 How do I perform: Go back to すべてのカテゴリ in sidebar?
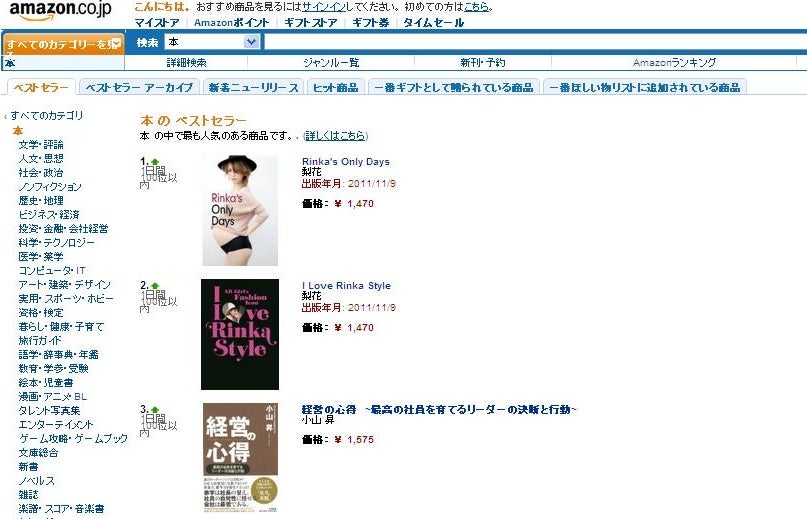46,115
